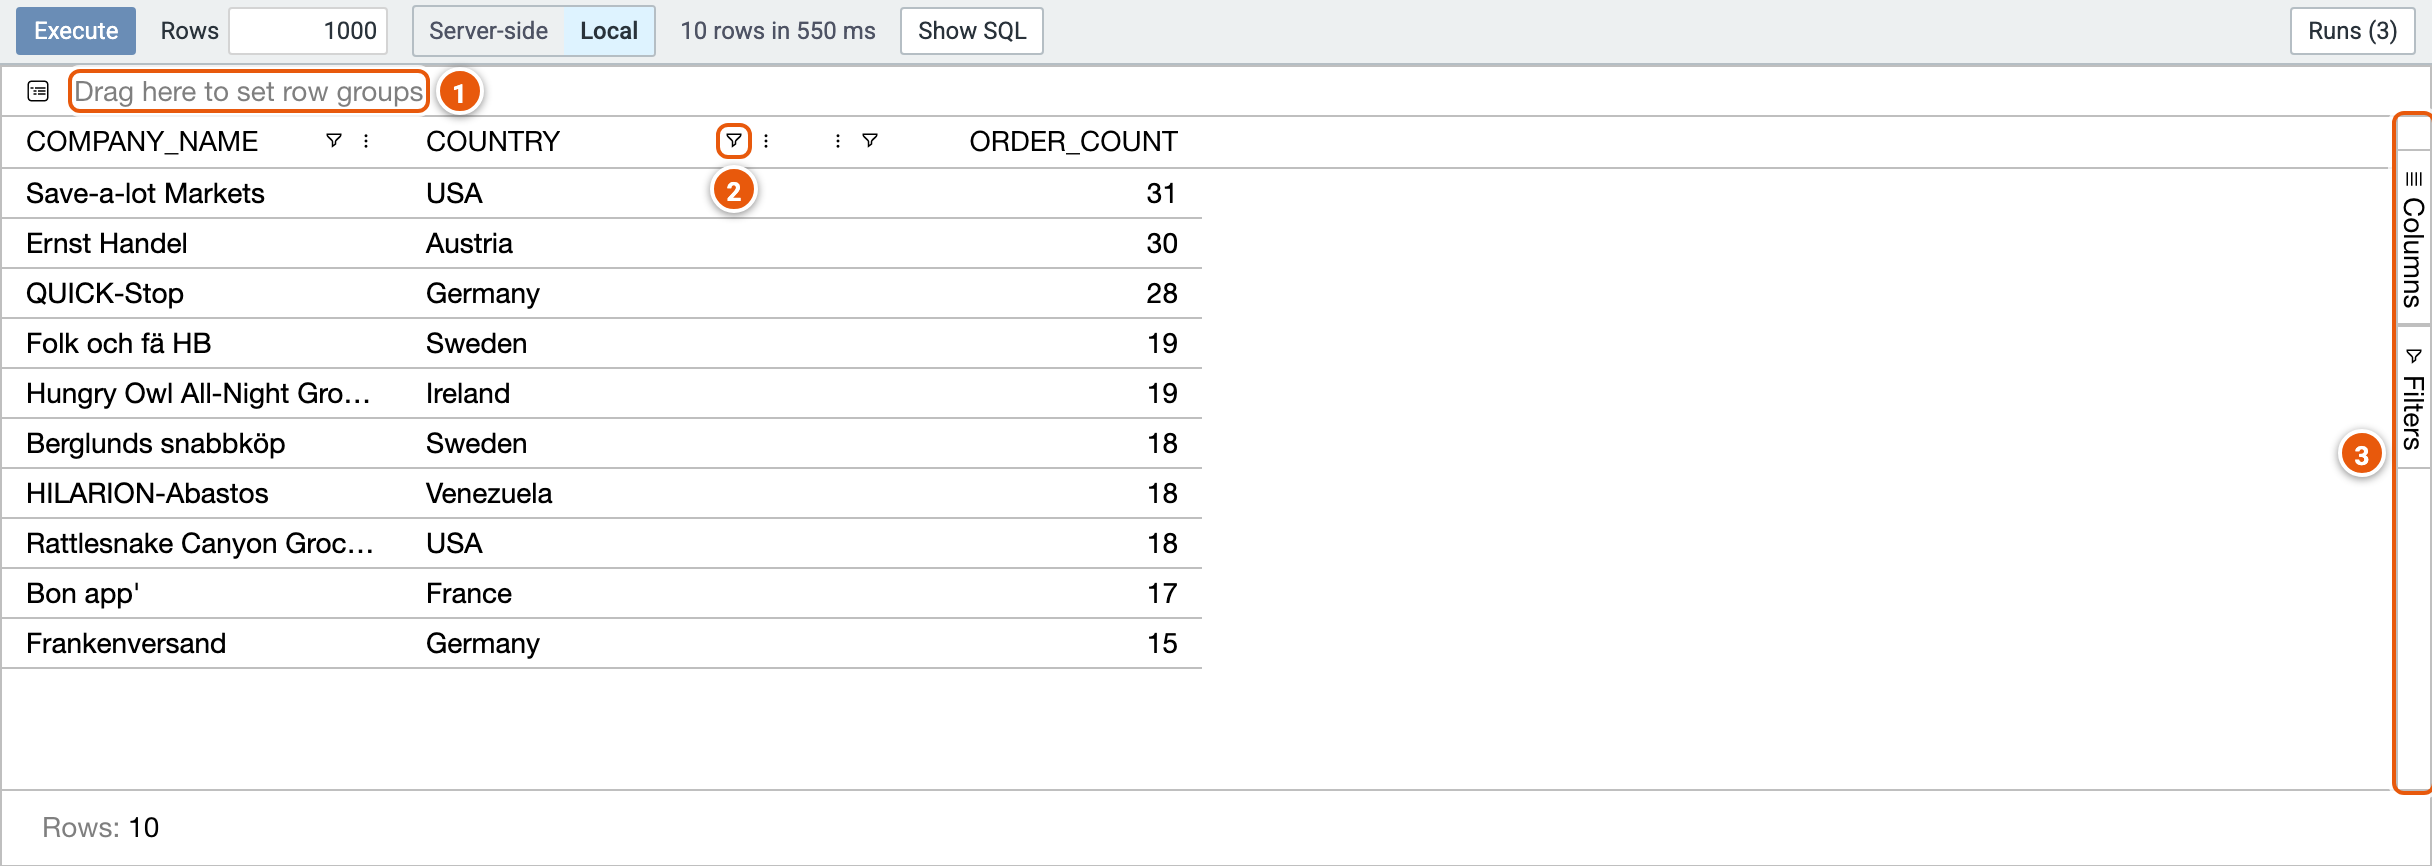This screenshot has height=866, width=2432.
Task: Open filter for COMPANY_NAME column
Action: (334, 141)
